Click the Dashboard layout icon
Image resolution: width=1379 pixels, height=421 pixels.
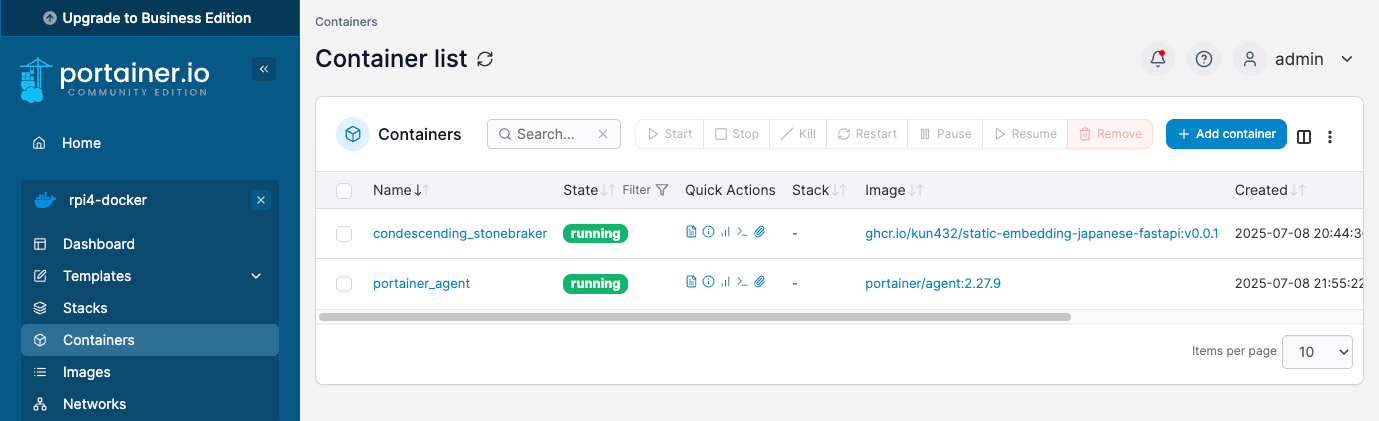point(40,244)
